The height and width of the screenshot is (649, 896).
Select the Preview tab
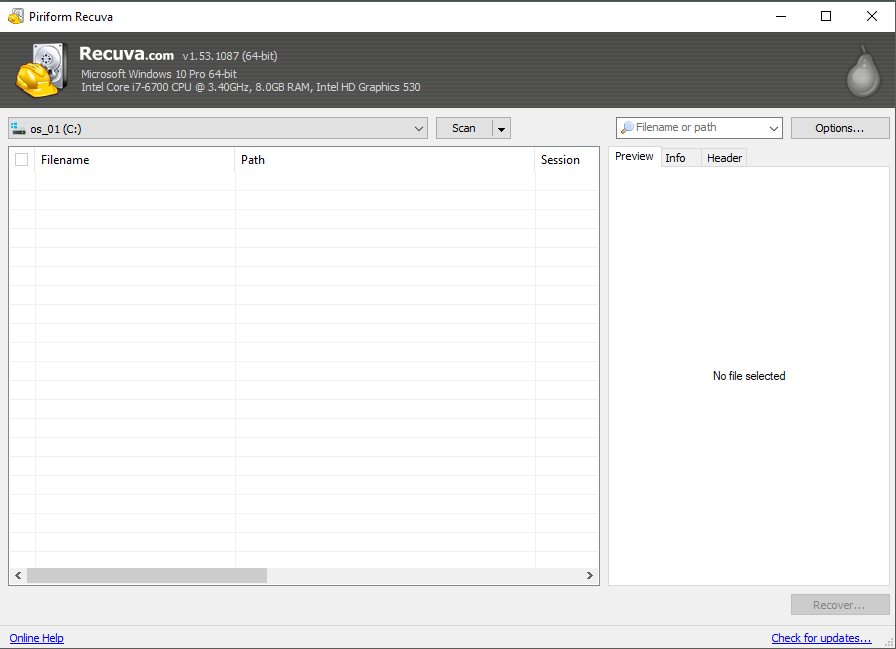[634, 157]
